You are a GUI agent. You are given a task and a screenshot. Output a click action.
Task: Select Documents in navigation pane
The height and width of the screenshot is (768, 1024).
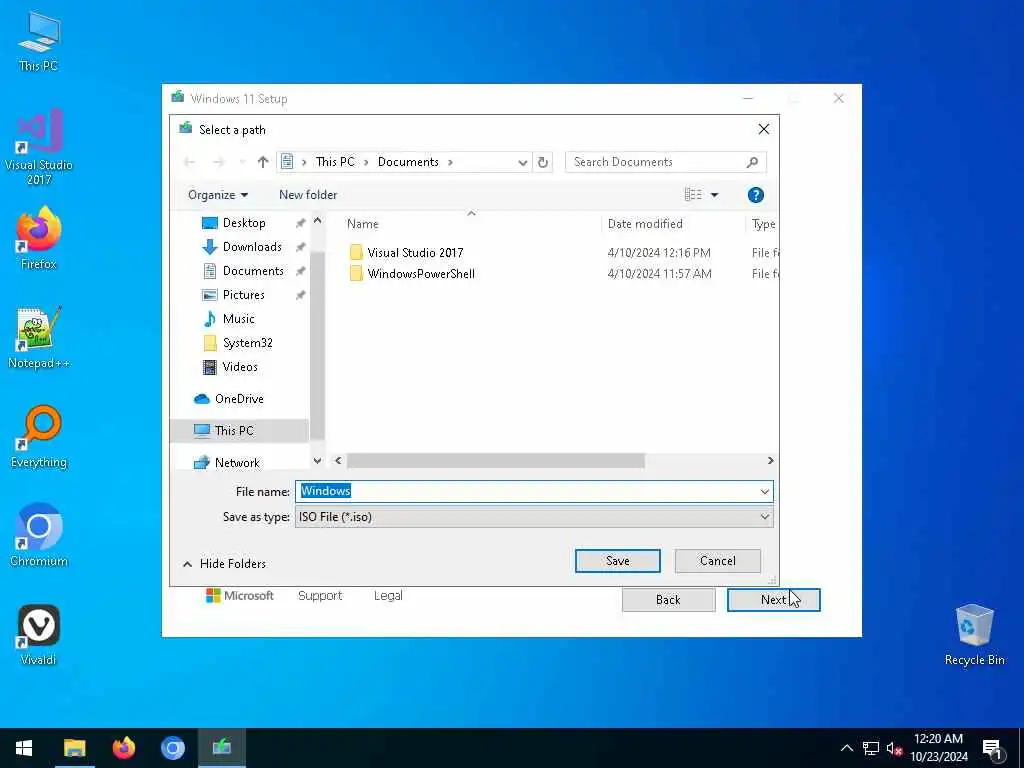click(x=253, y=271)
